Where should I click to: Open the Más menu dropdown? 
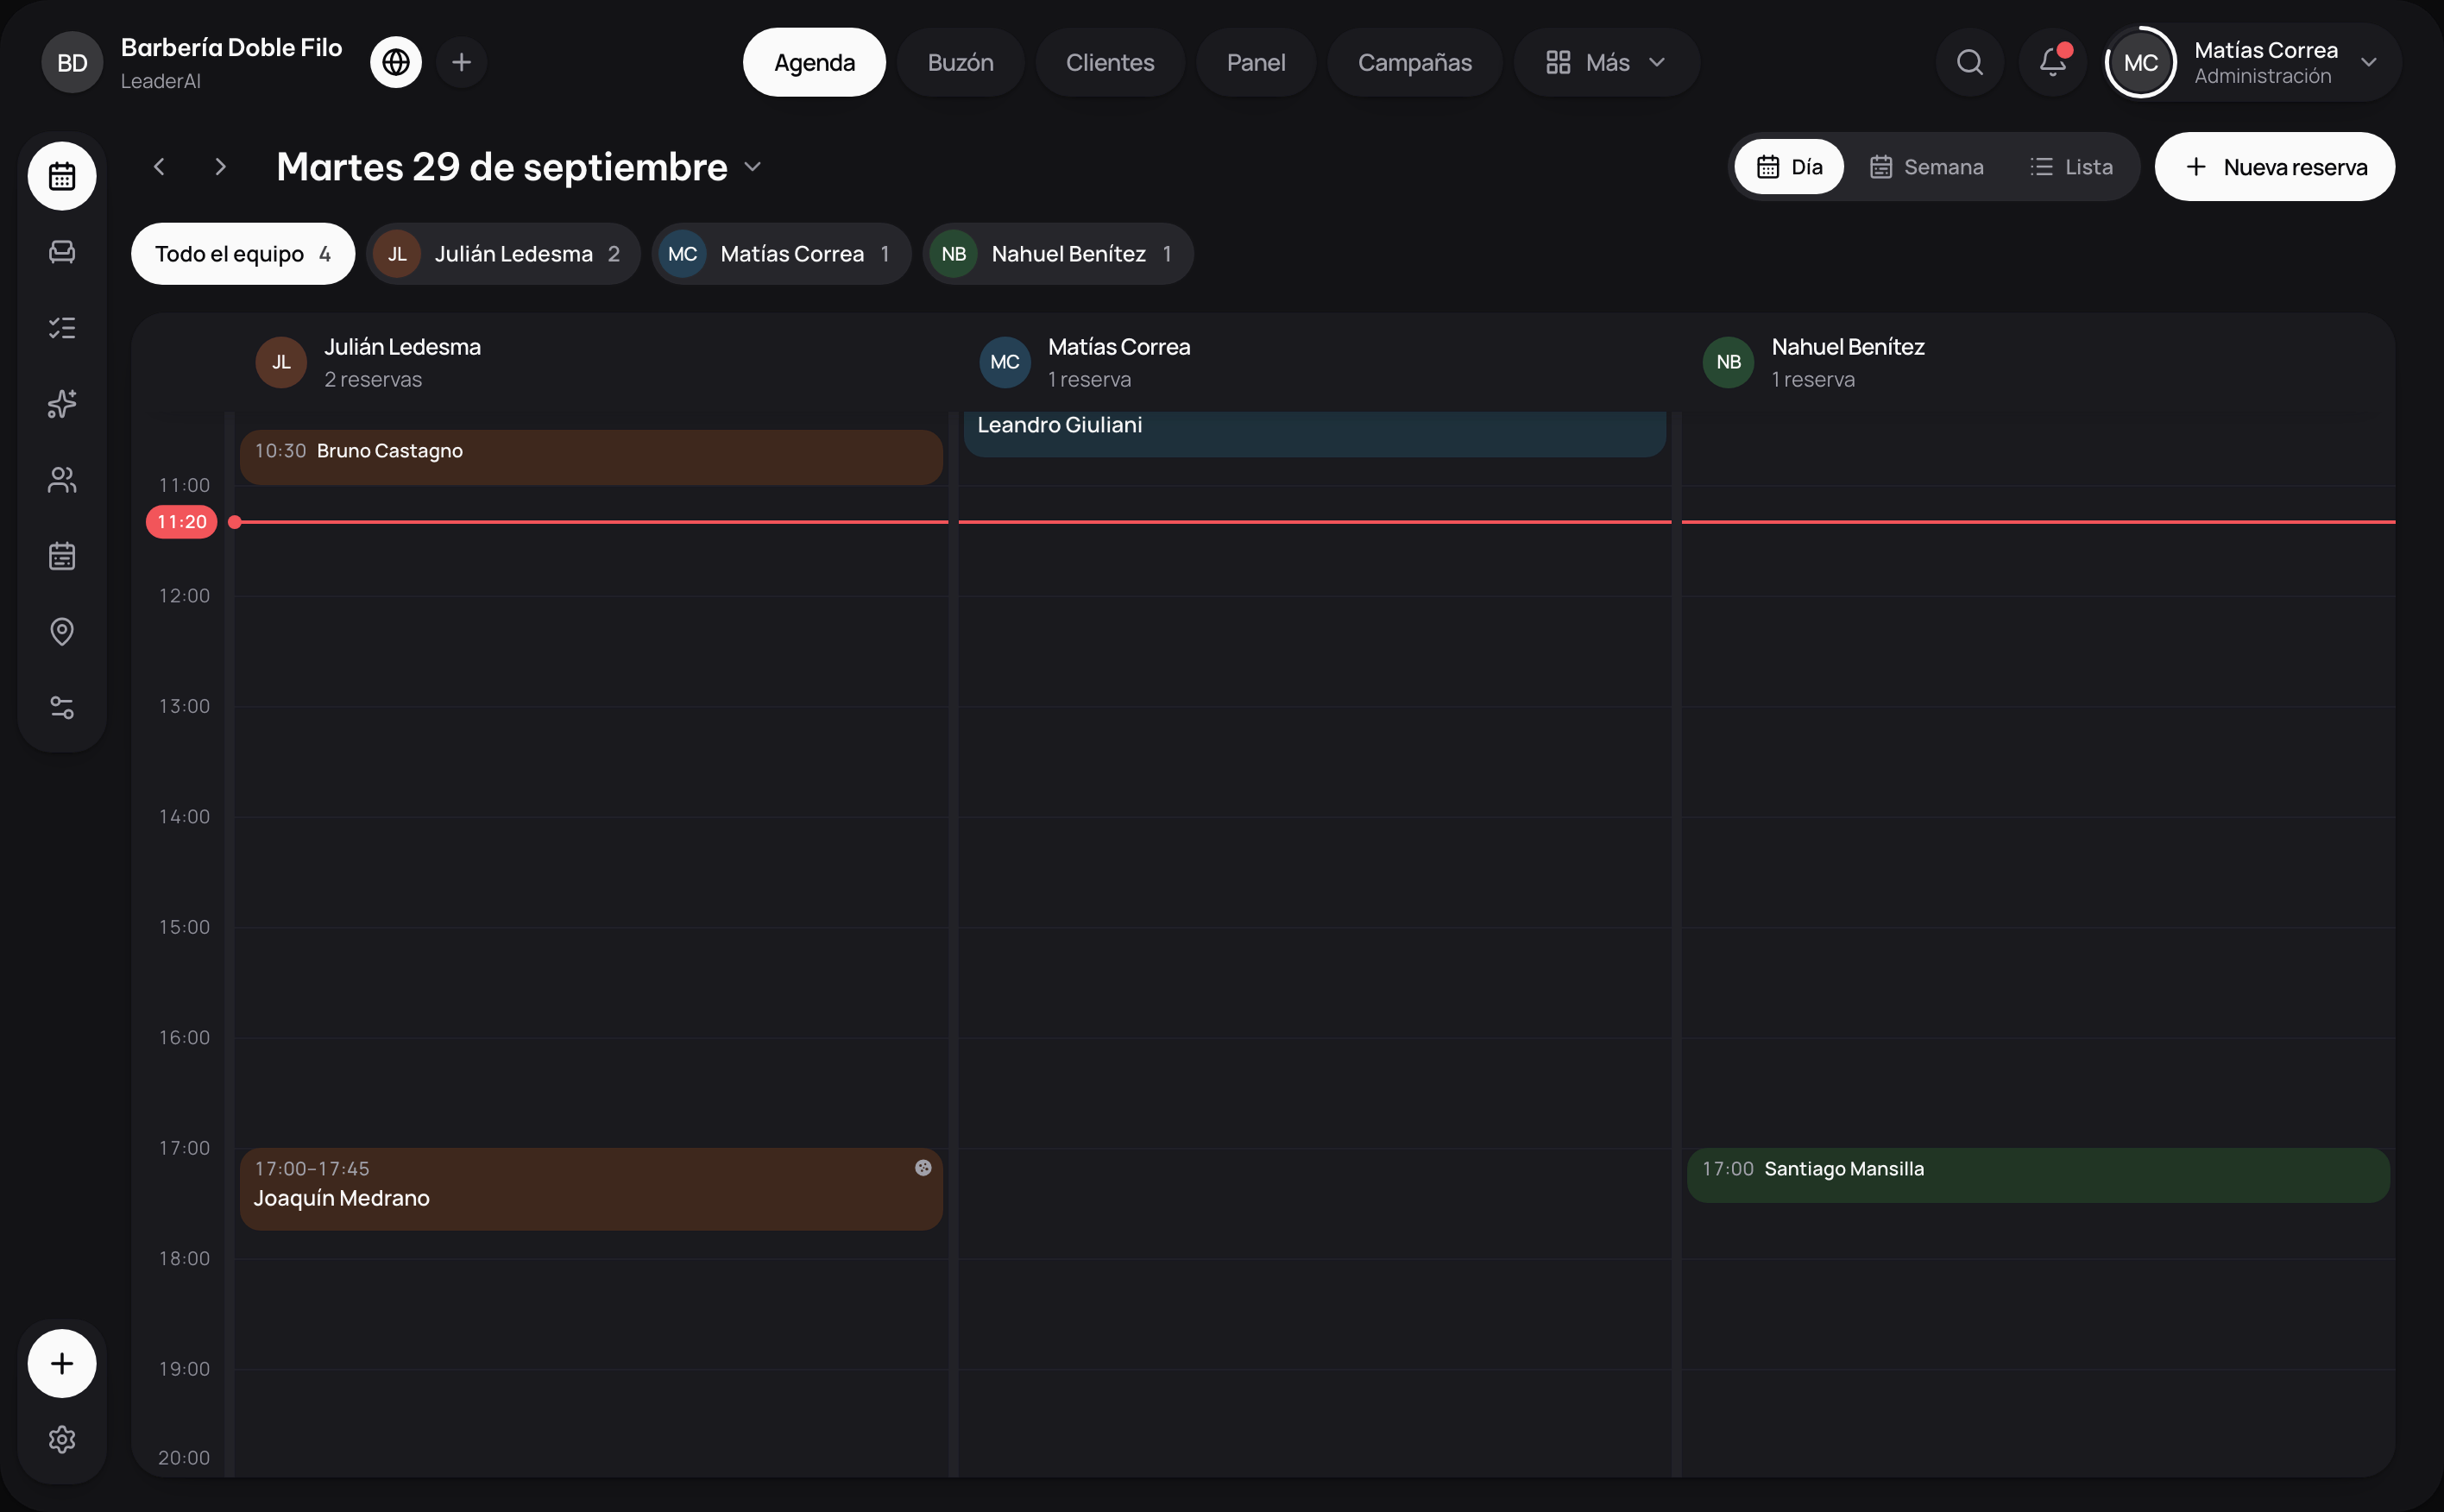(1606, 62)
